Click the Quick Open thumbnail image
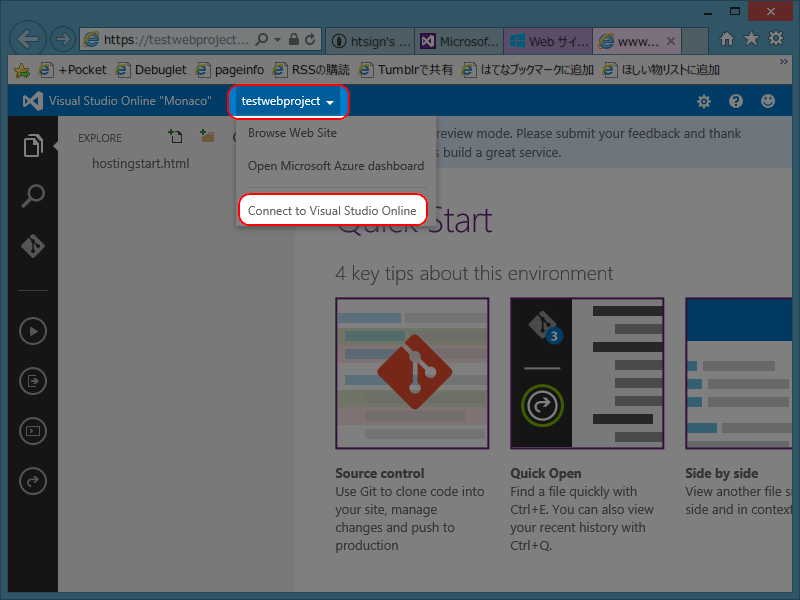800x600 pixels. click(587, 373)
